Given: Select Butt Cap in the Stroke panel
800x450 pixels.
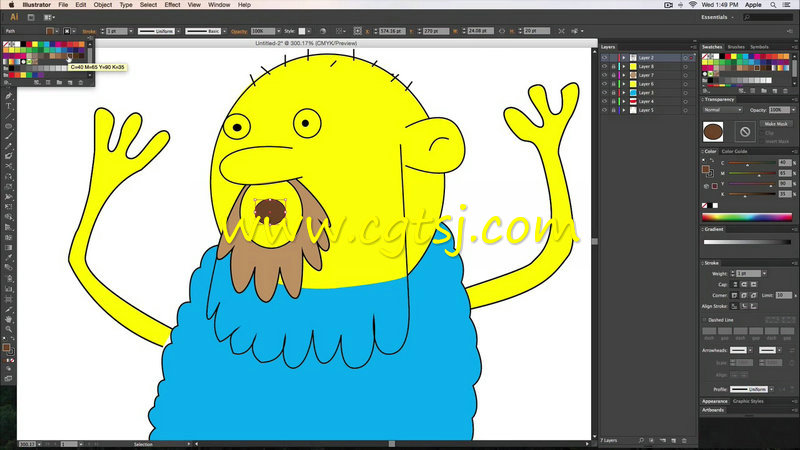Looking at the screenshot, I should (x=735, y=284).
